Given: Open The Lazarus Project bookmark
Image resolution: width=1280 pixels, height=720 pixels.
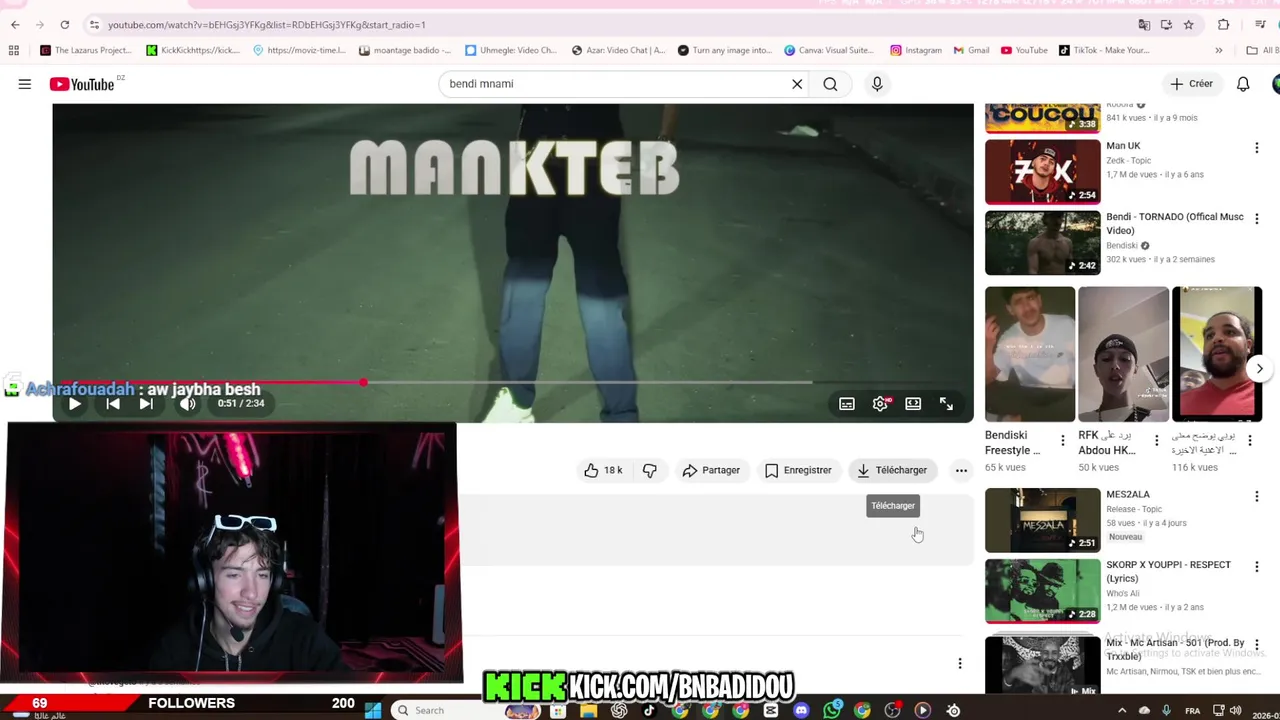Looking at the screenshot, I should point(86,50).
